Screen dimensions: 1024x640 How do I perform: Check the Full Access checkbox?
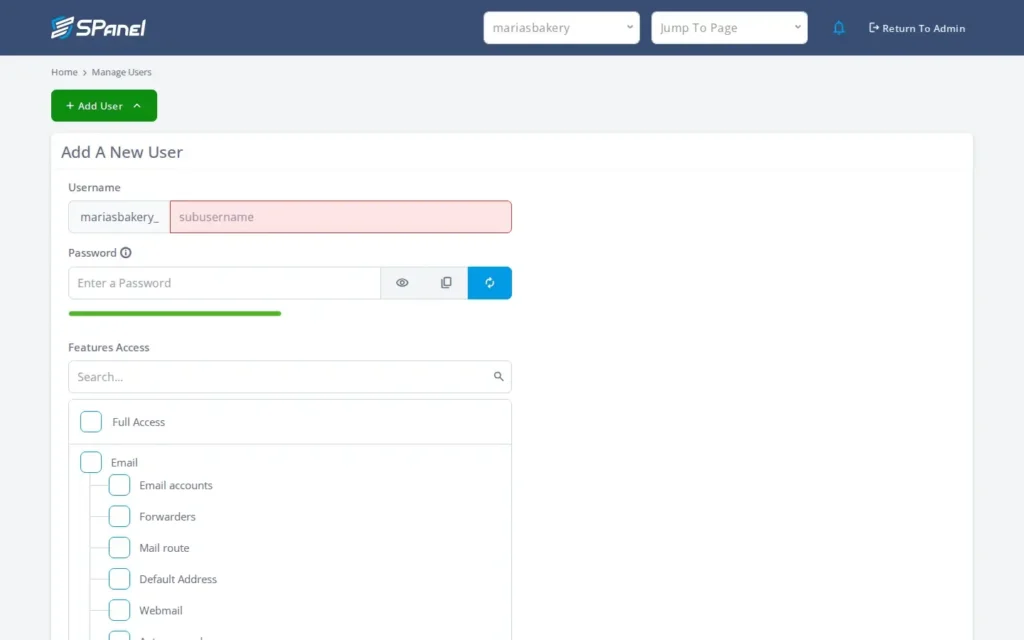(x=91, y=422)
